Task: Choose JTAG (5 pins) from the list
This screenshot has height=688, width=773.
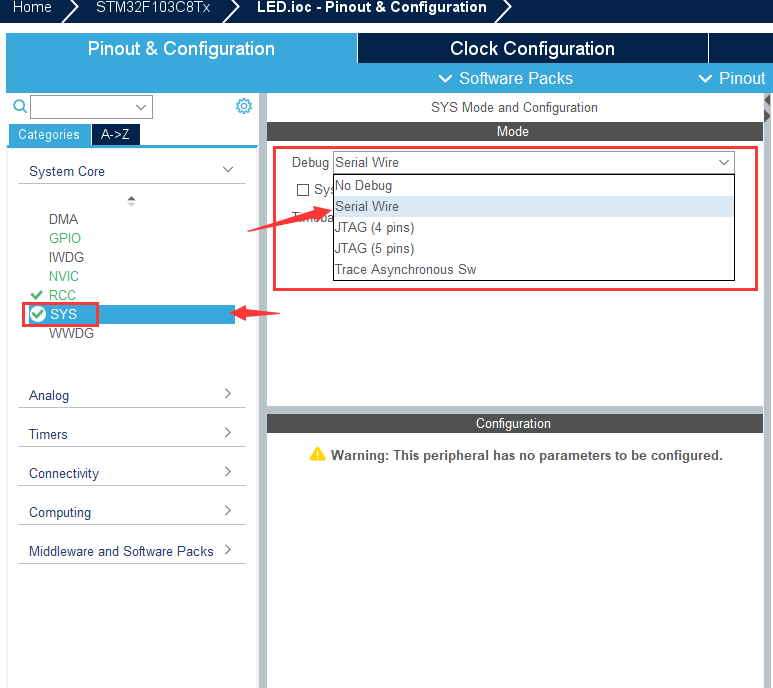Action: tap(374, 248)
